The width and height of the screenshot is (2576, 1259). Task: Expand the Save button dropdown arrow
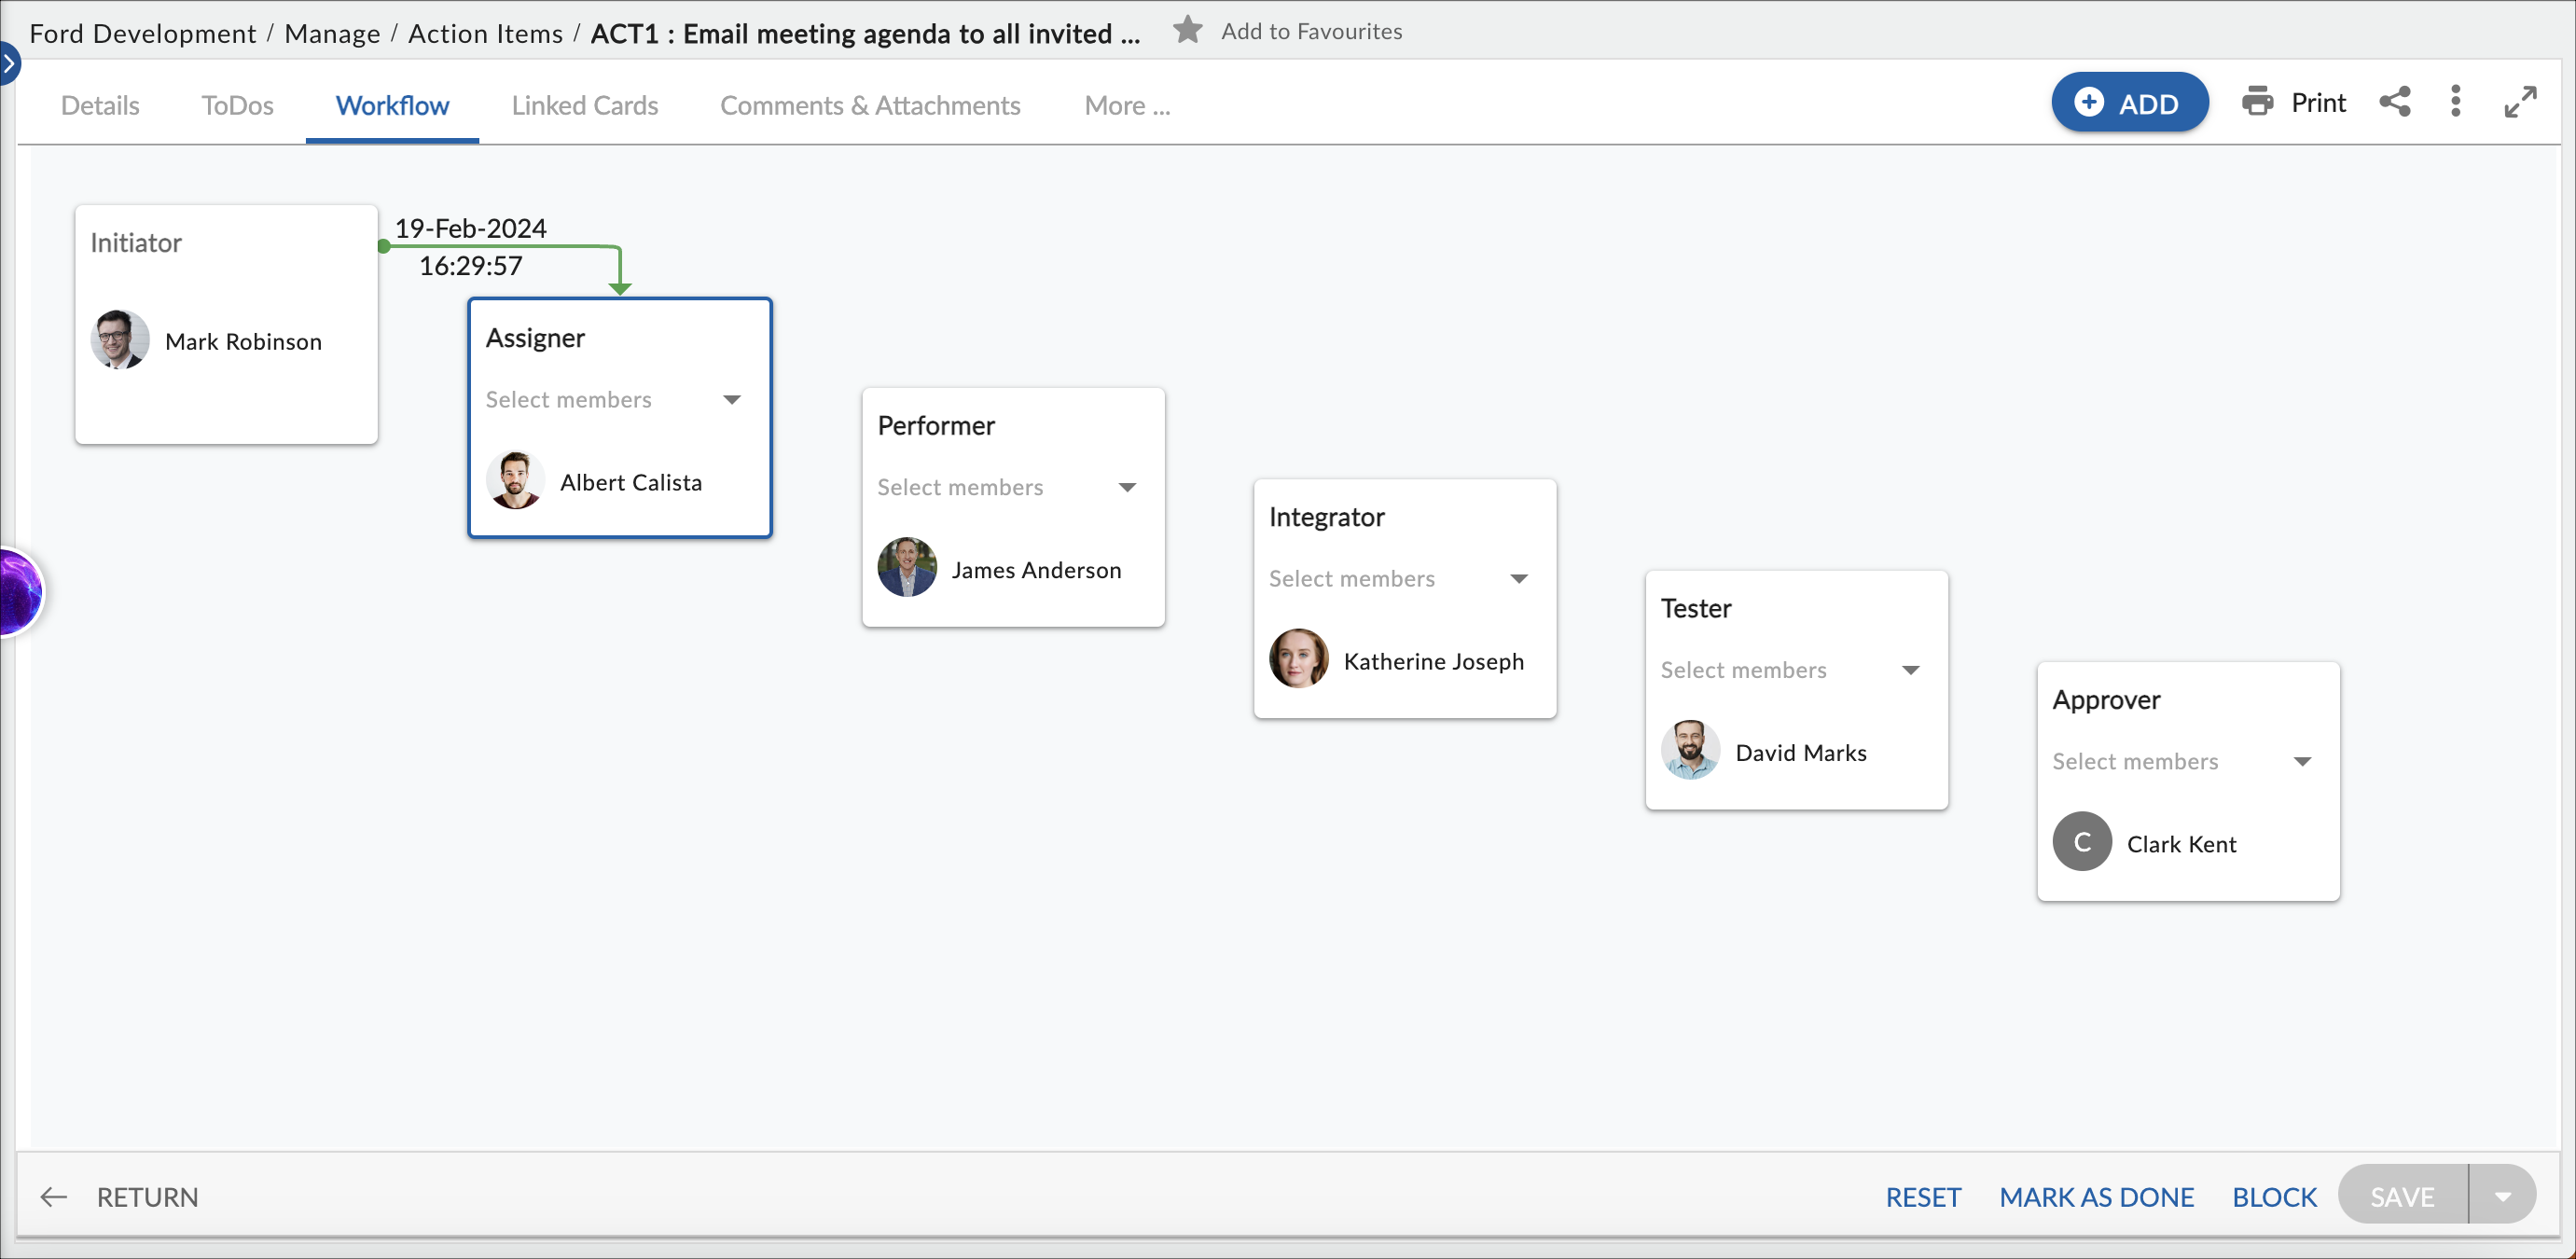2502,1196
